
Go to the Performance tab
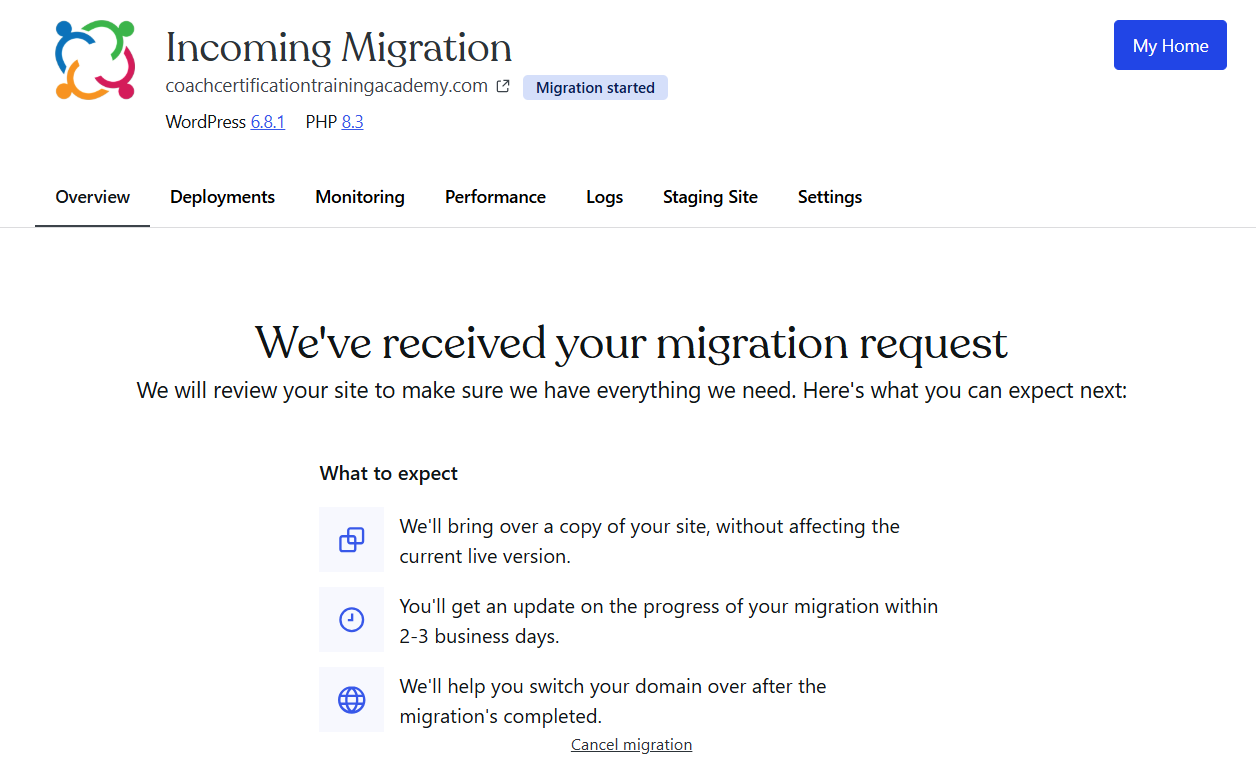click(x=495, y=197)
